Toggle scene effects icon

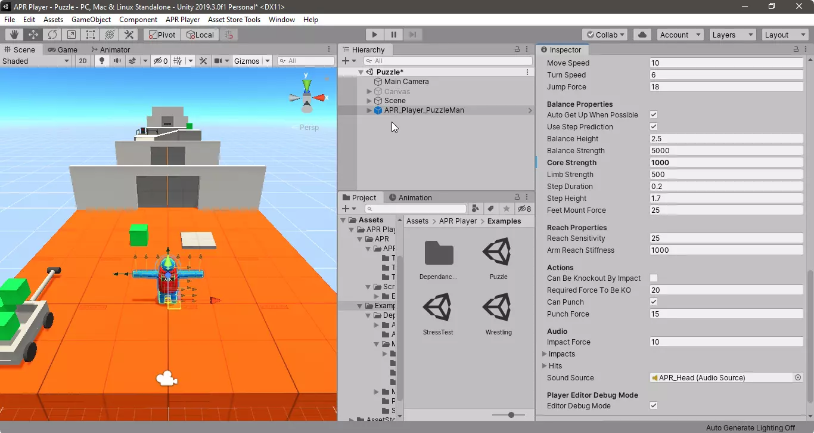click(x=133, y=61)
